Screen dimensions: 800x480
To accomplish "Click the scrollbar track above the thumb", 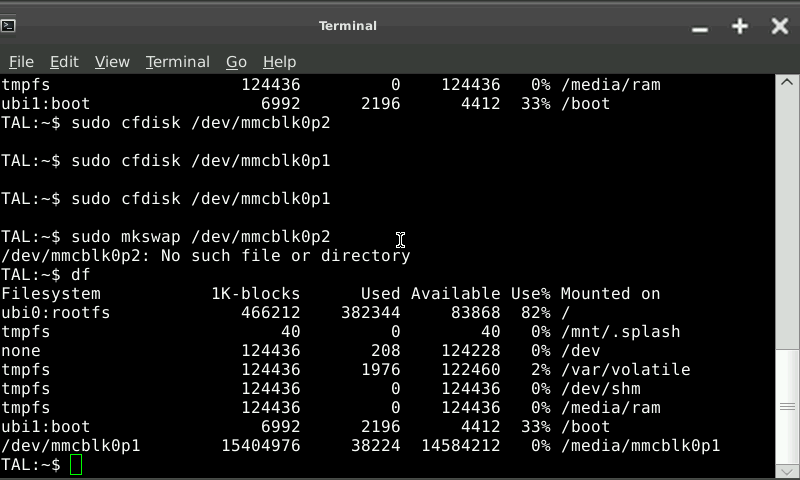I will click(x=789, y=220).
